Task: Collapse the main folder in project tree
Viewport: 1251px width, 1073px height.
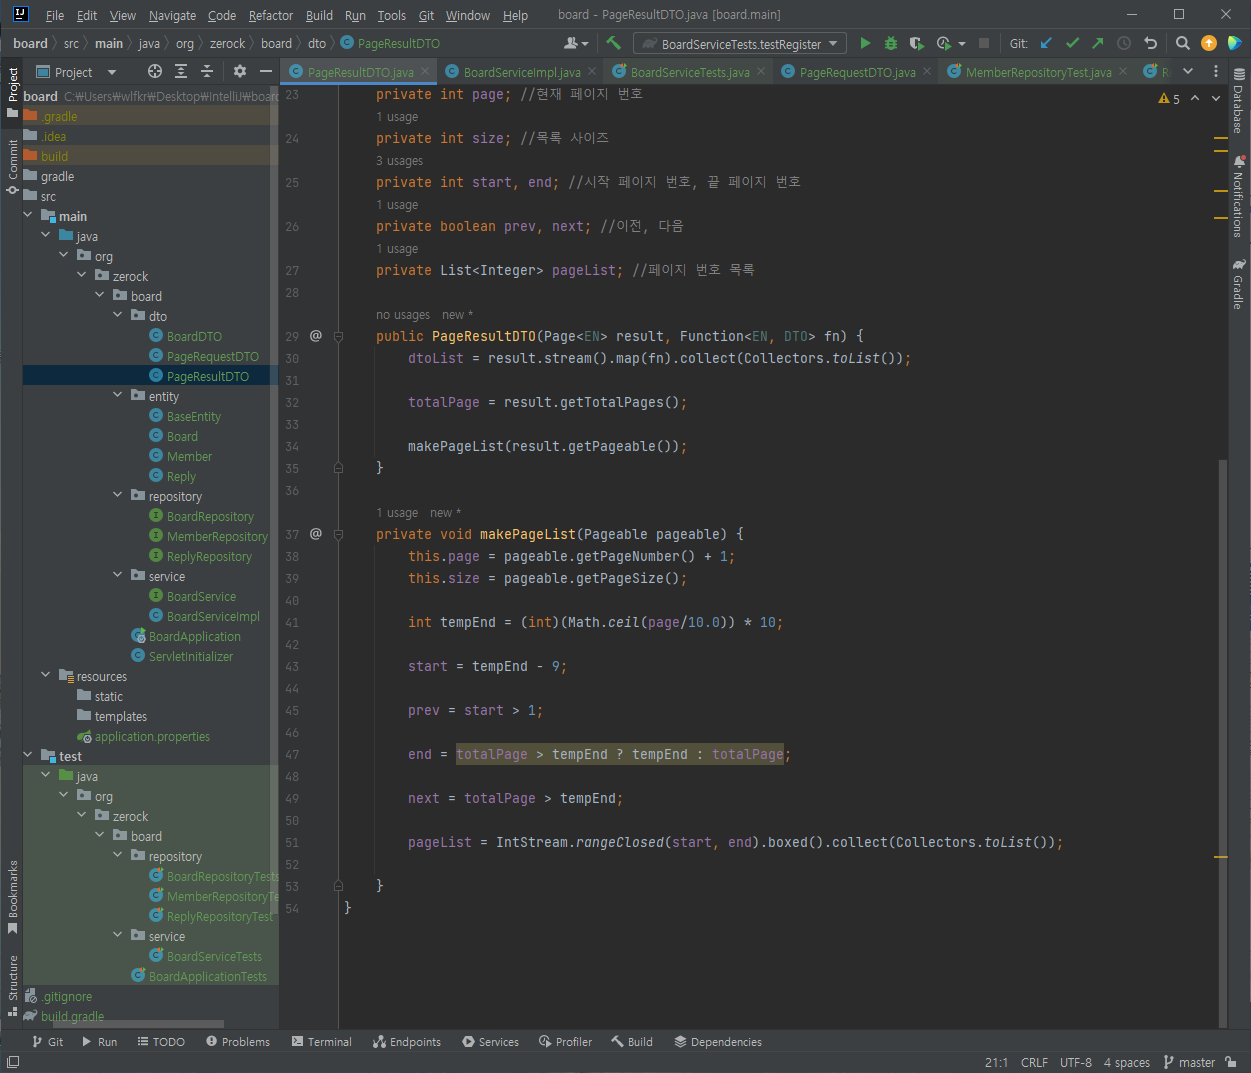Action: (x=28, y=216)
